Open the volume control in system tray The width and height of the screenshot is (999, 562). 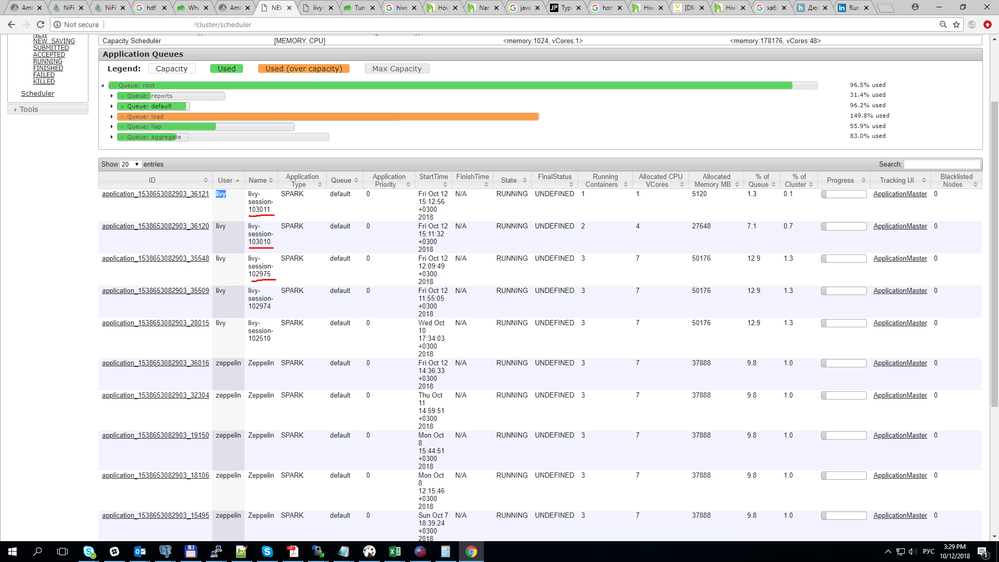tap(913, 552)
